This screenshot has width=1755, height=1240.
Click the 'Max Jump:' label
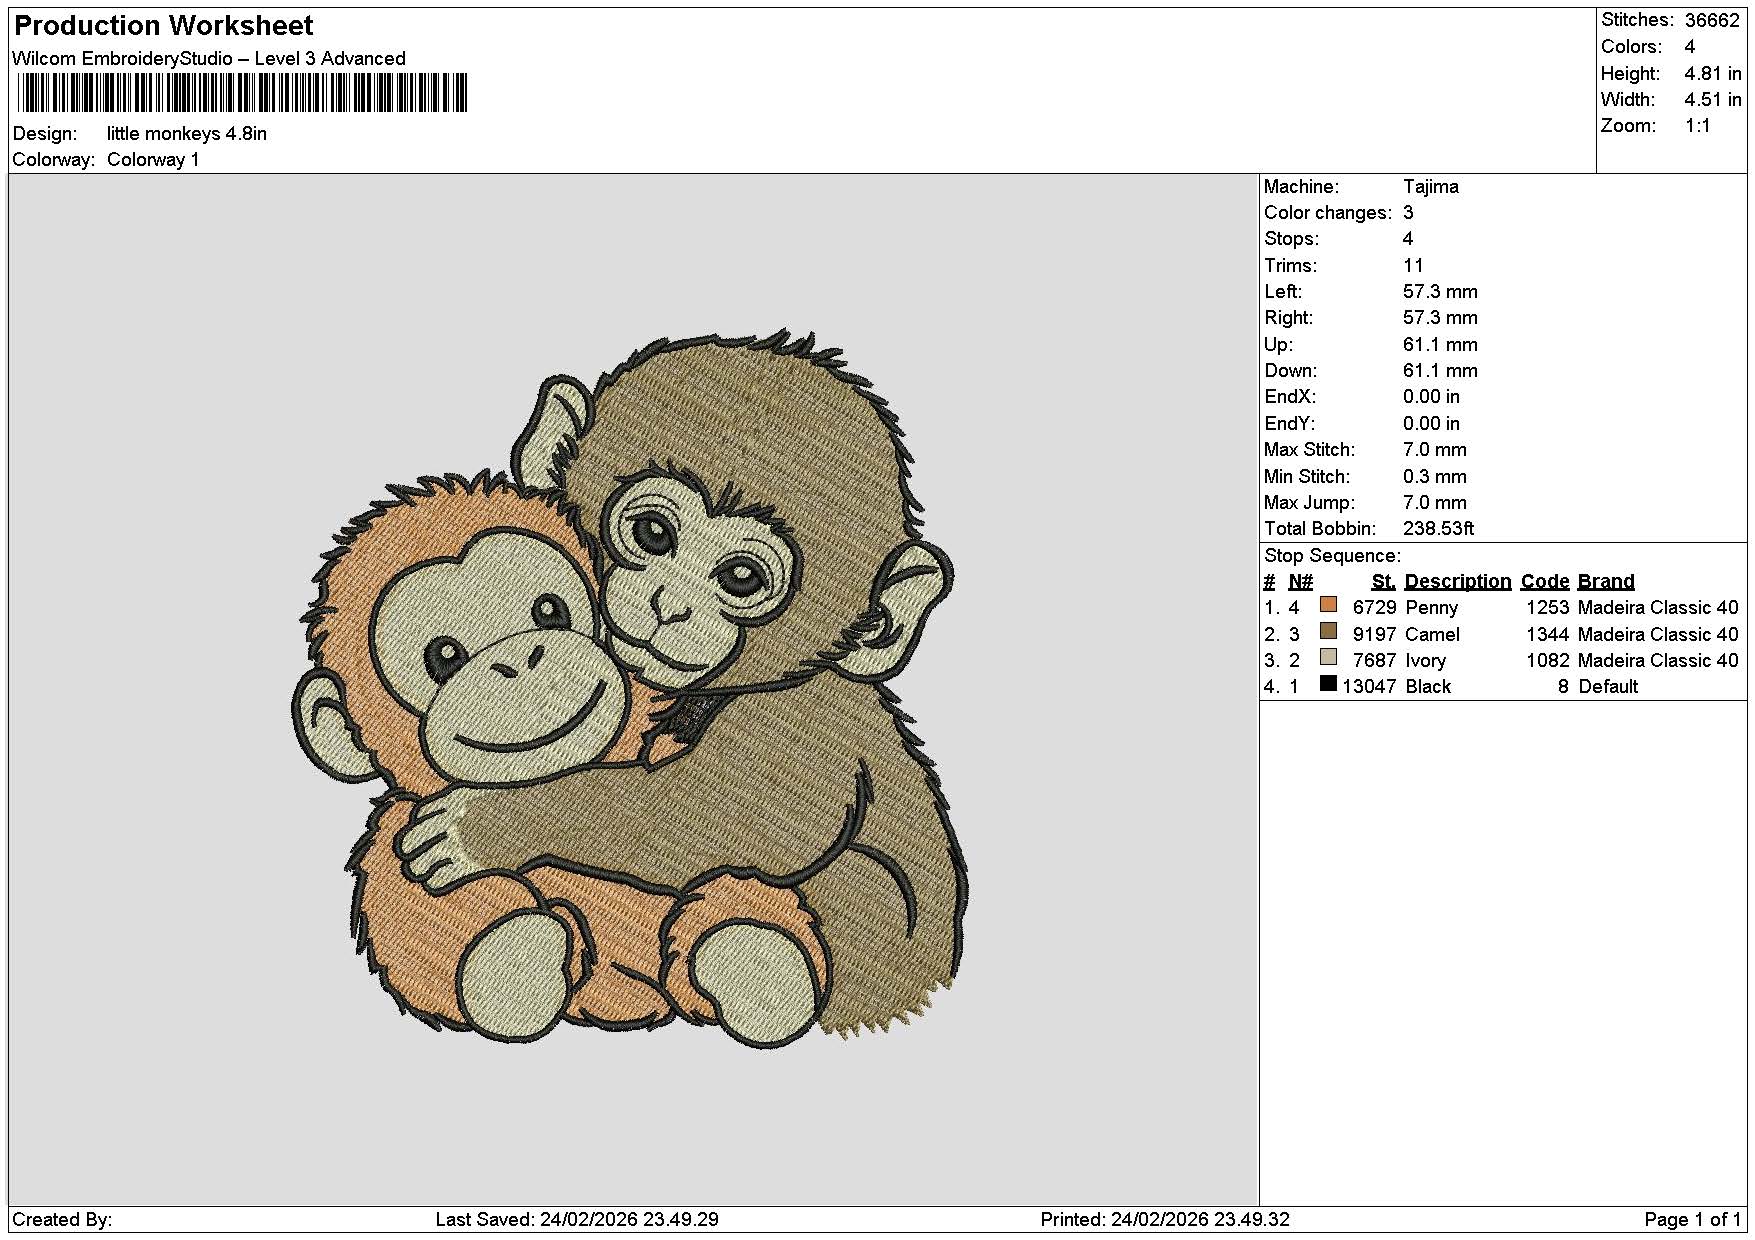pyautogui.click(x=1309, y=503)
